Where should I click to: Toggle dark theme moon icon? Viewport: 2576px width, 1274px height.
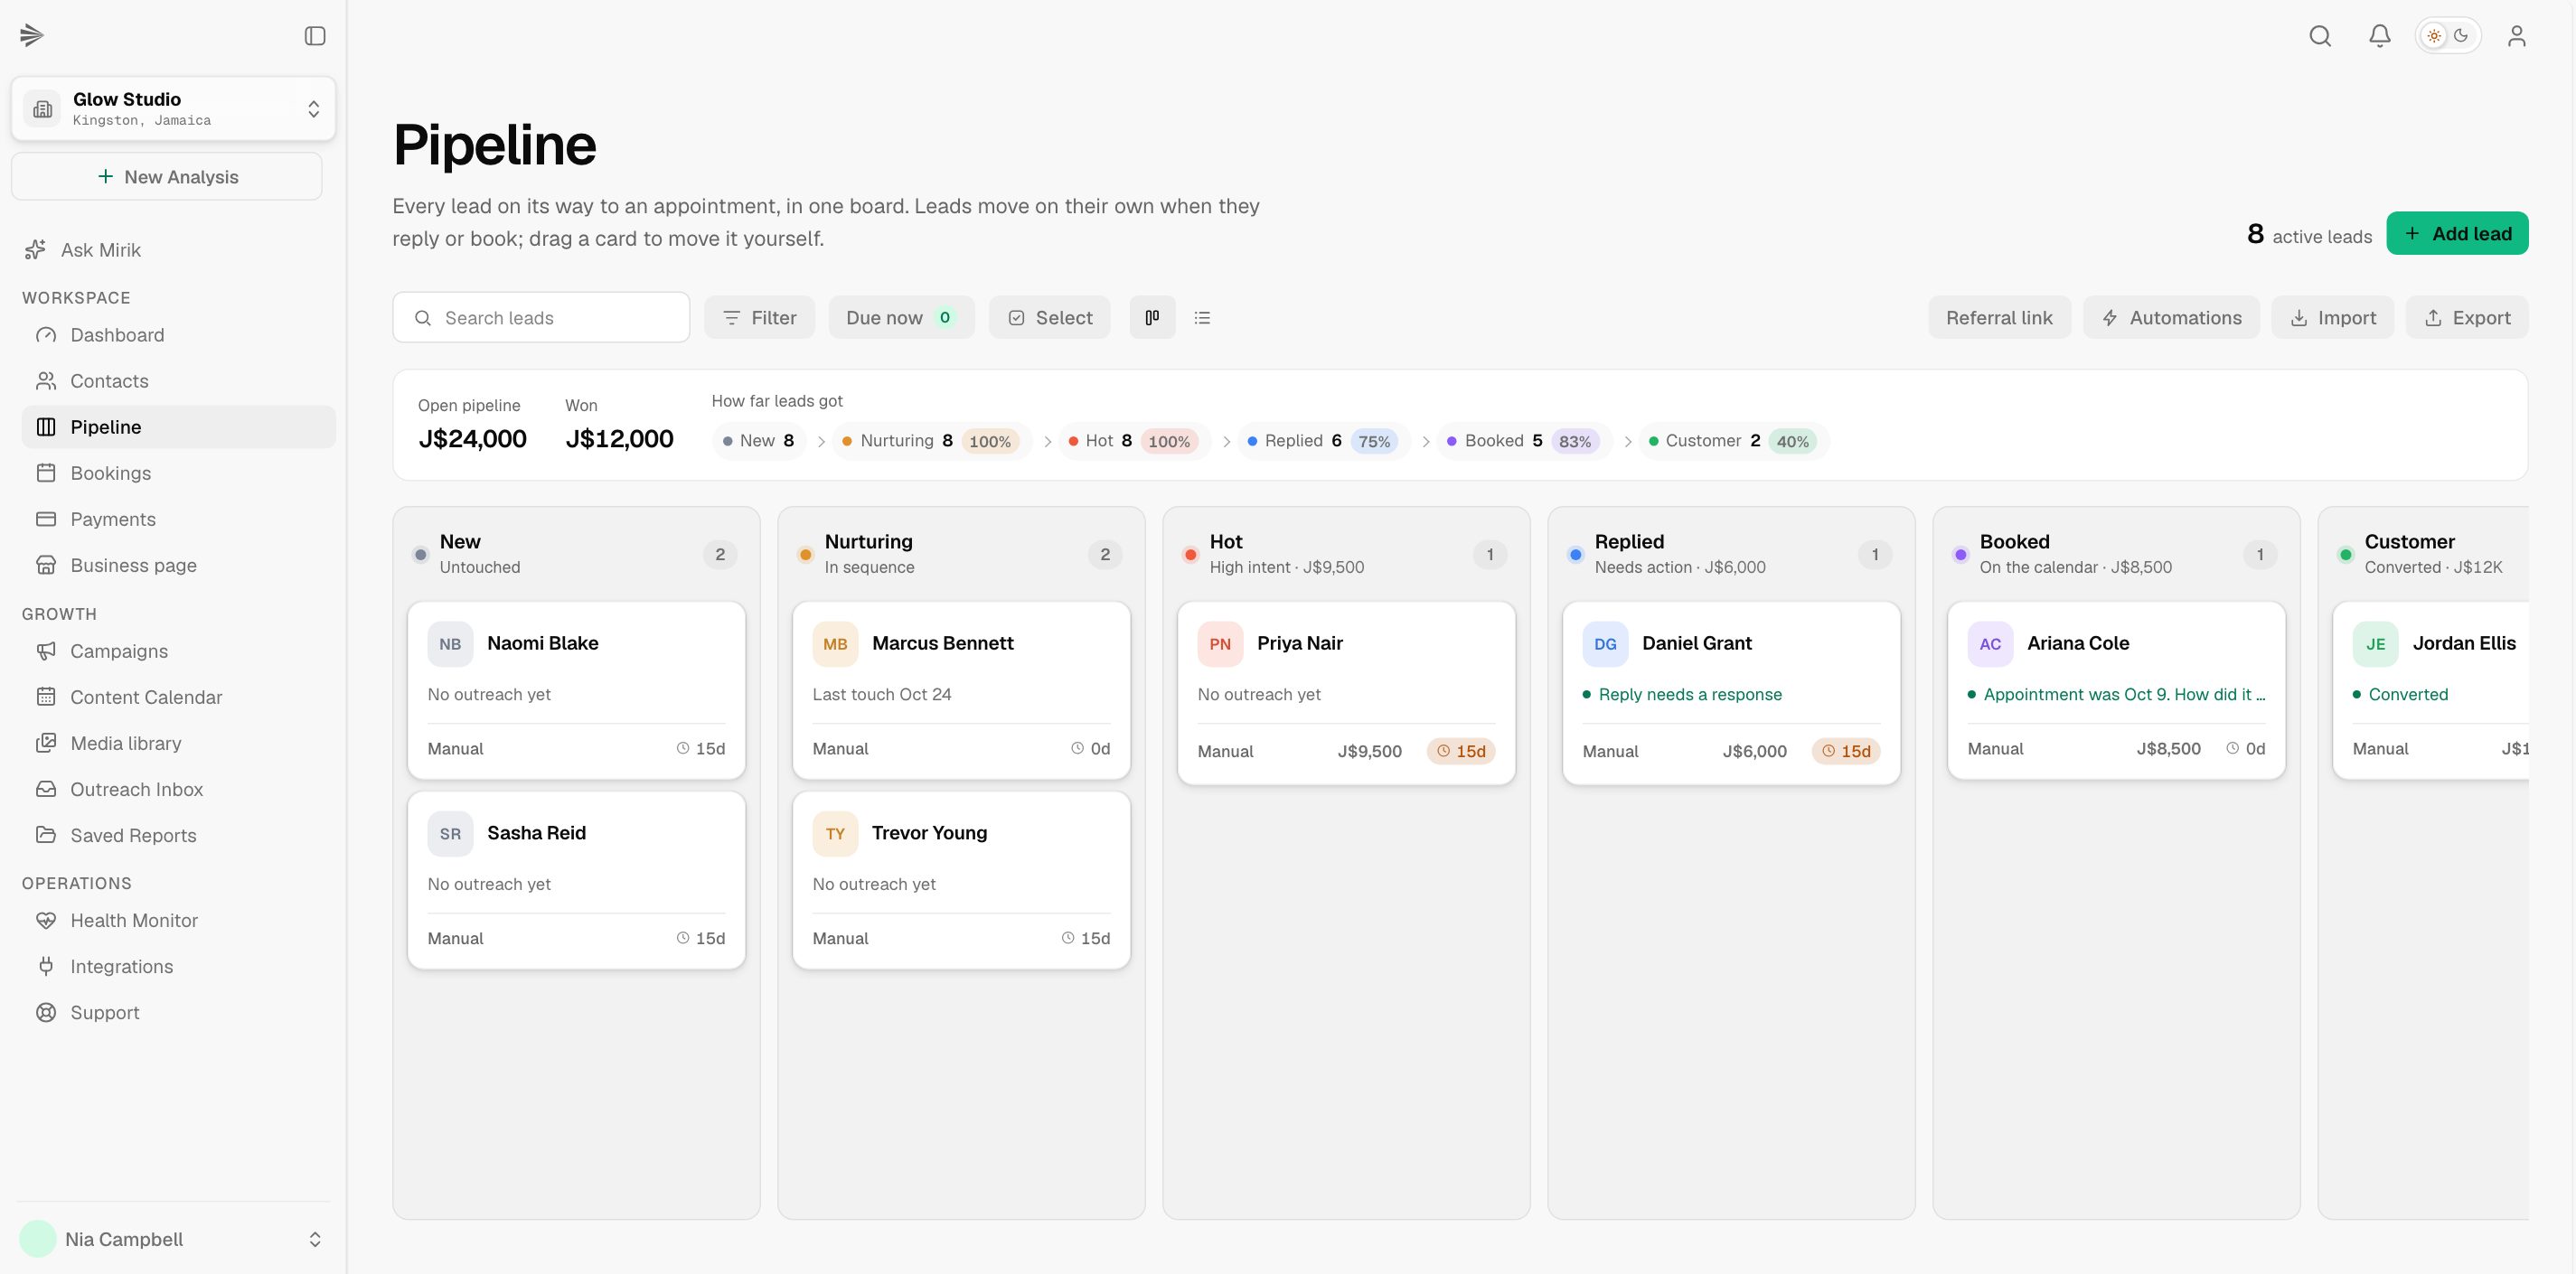click(x=2461, y=36)
